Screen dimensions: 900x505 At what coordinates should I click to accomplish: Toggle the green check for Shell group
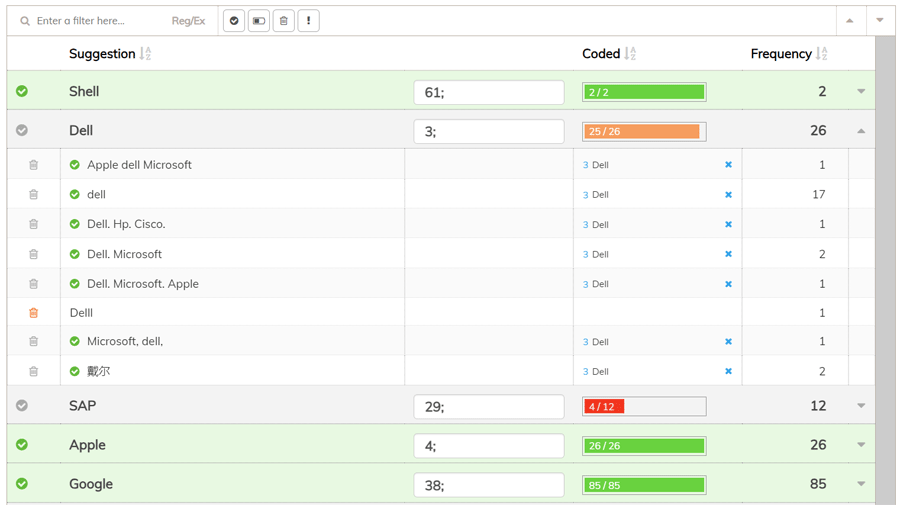pos(22,91)
